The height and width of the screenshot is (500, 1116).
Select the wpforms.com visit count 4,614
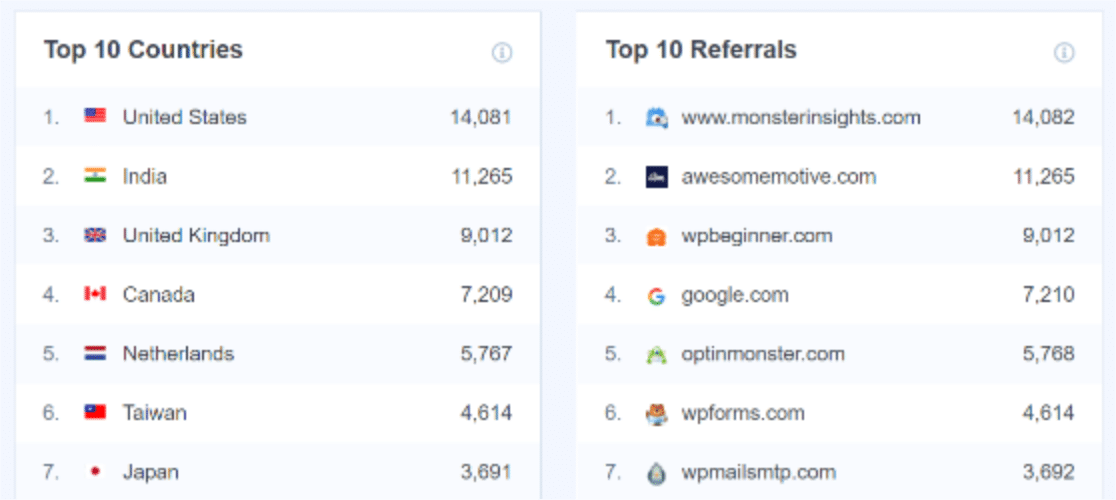click(1044, 413)
